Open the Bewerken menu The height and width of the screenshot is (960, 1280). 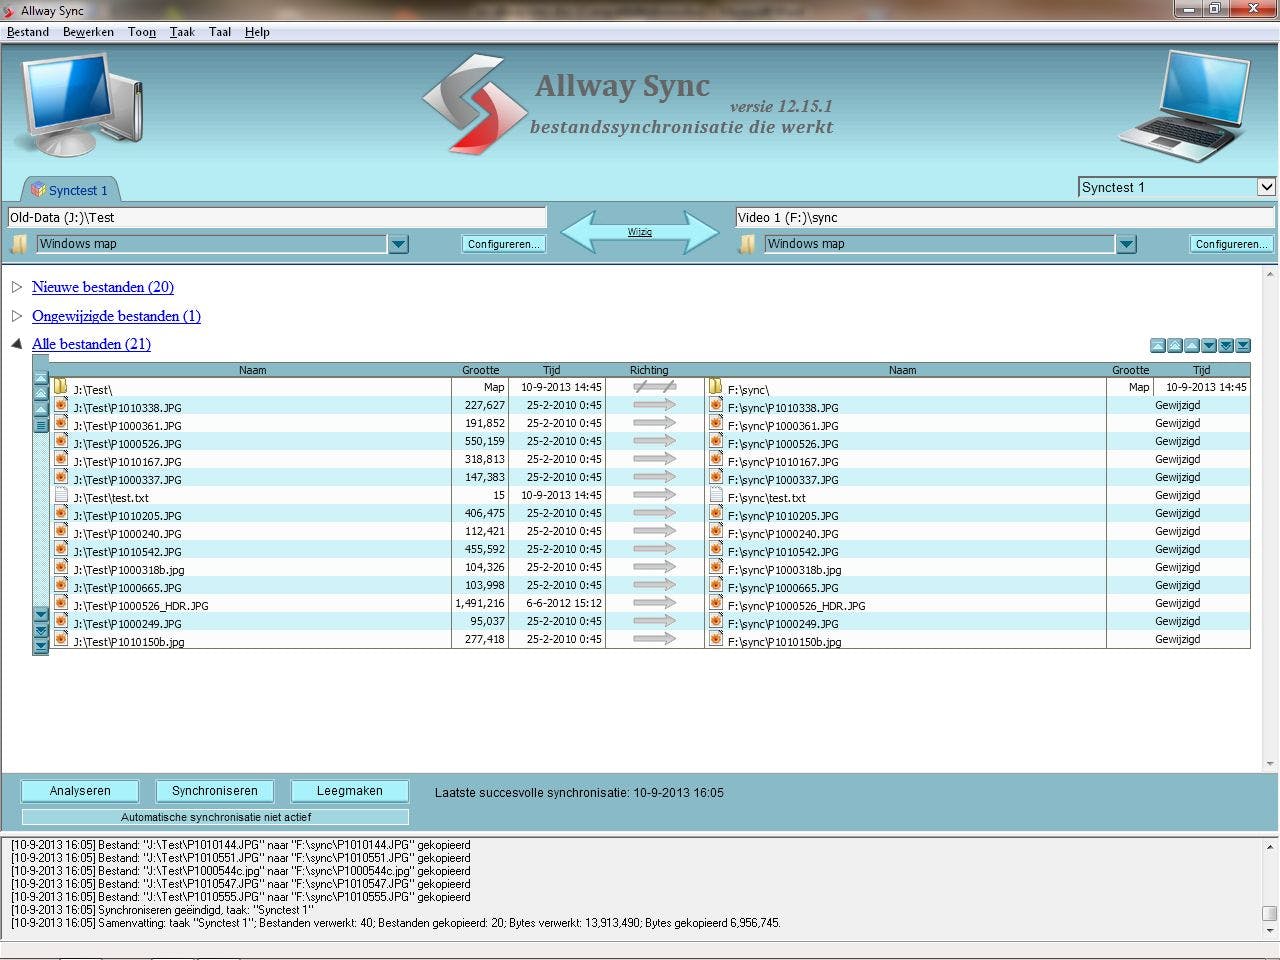tap(88, 32)
